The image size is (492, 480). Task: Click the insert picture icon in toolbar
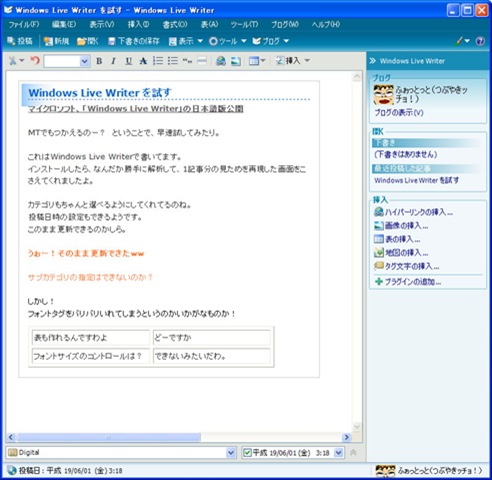point(236,61)
